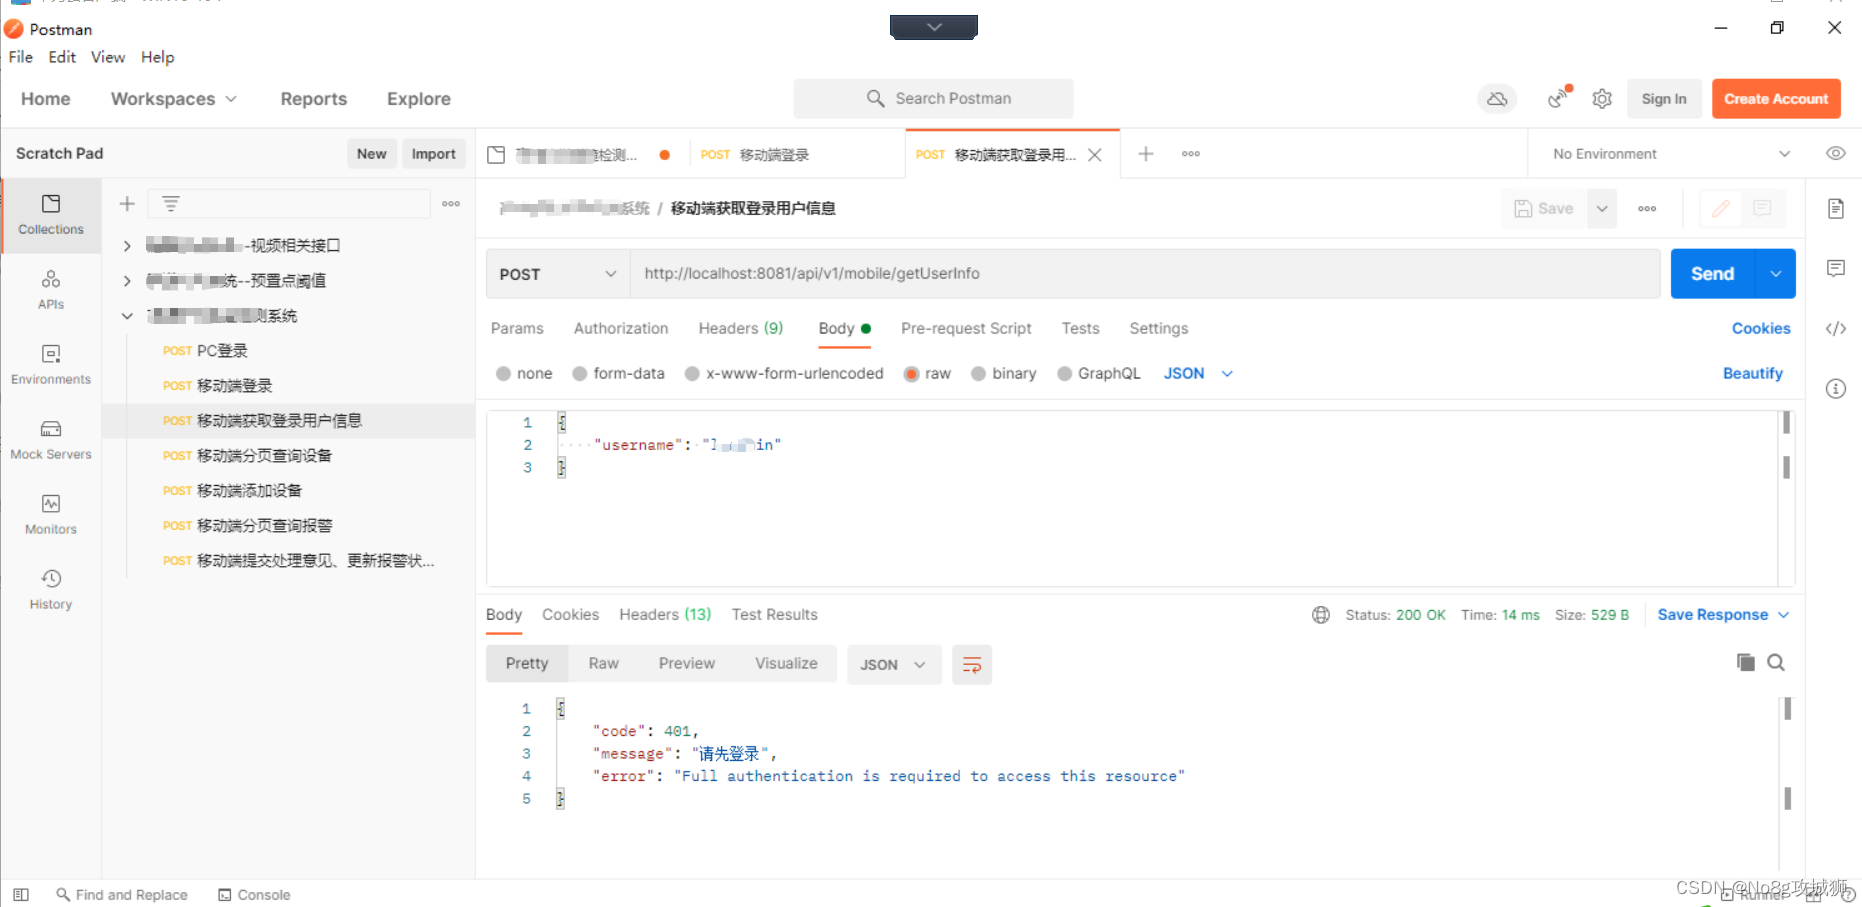Search within the response body
The image size is (1862, 907).
tap(1776, 662)
